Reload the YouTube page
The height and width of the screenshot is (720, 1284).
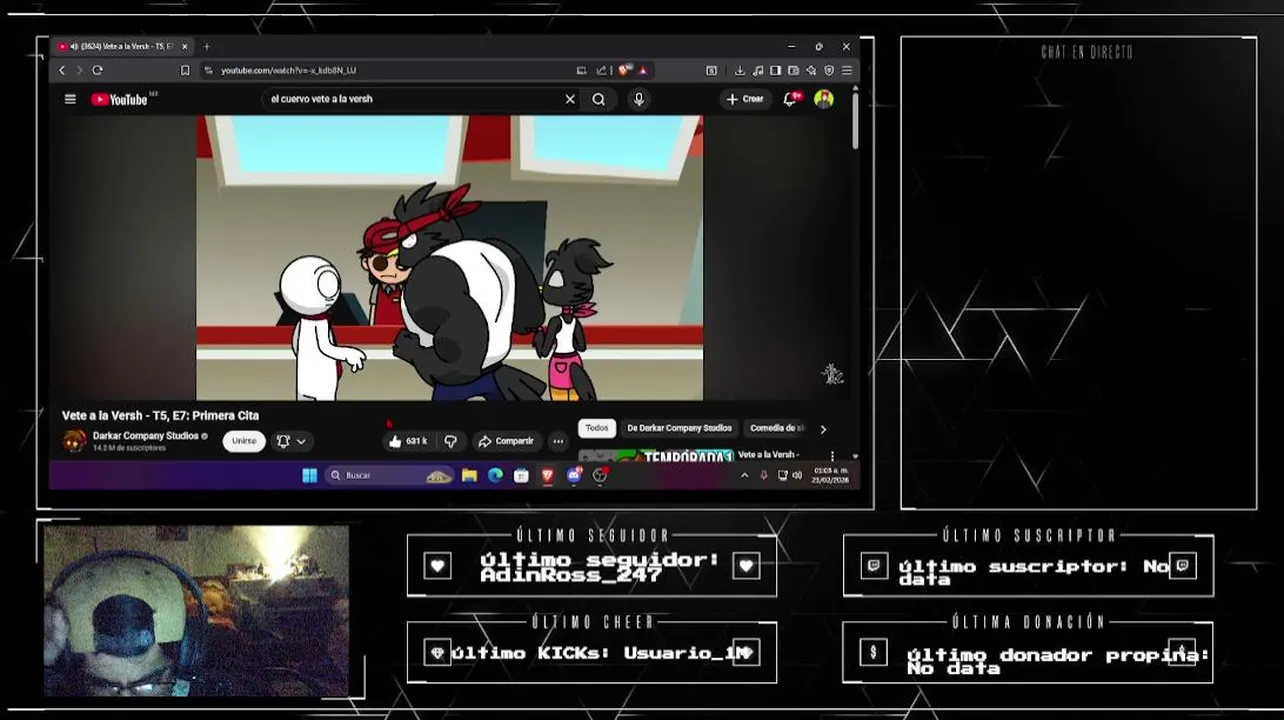[97, 70]
